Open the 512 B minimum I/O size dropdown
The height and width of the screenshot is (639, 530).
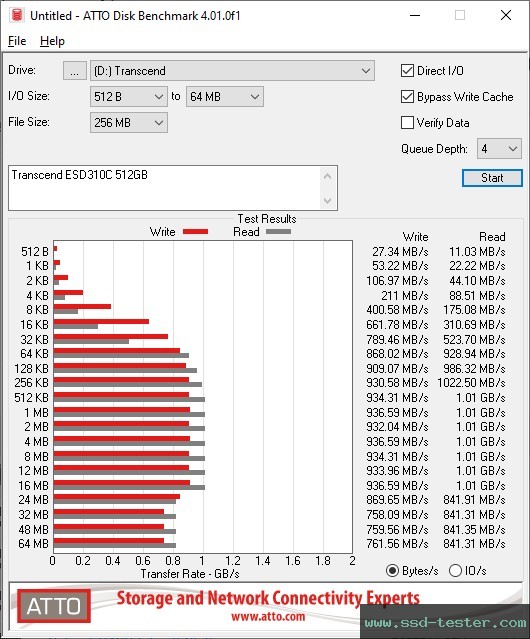tap(129, 97)
